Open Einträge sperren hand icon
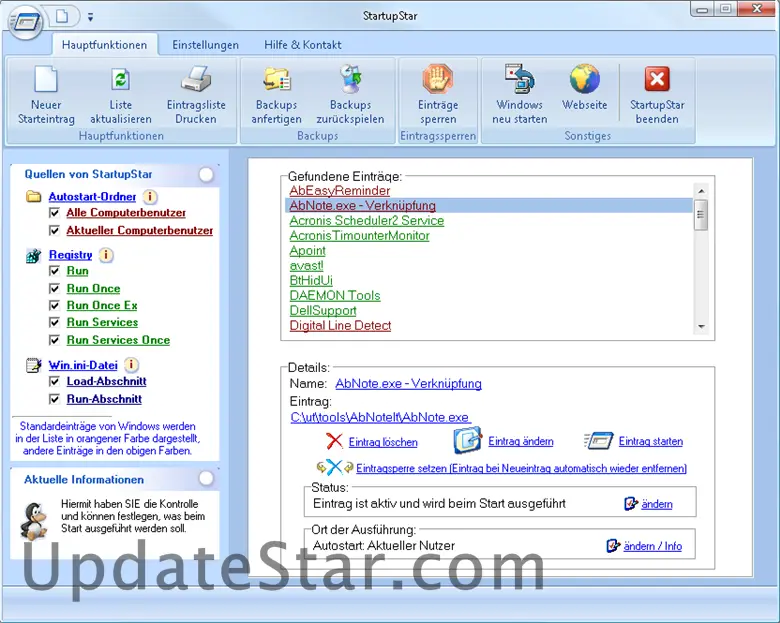Viewport: 780px width, 623px height. pos(438,79)
